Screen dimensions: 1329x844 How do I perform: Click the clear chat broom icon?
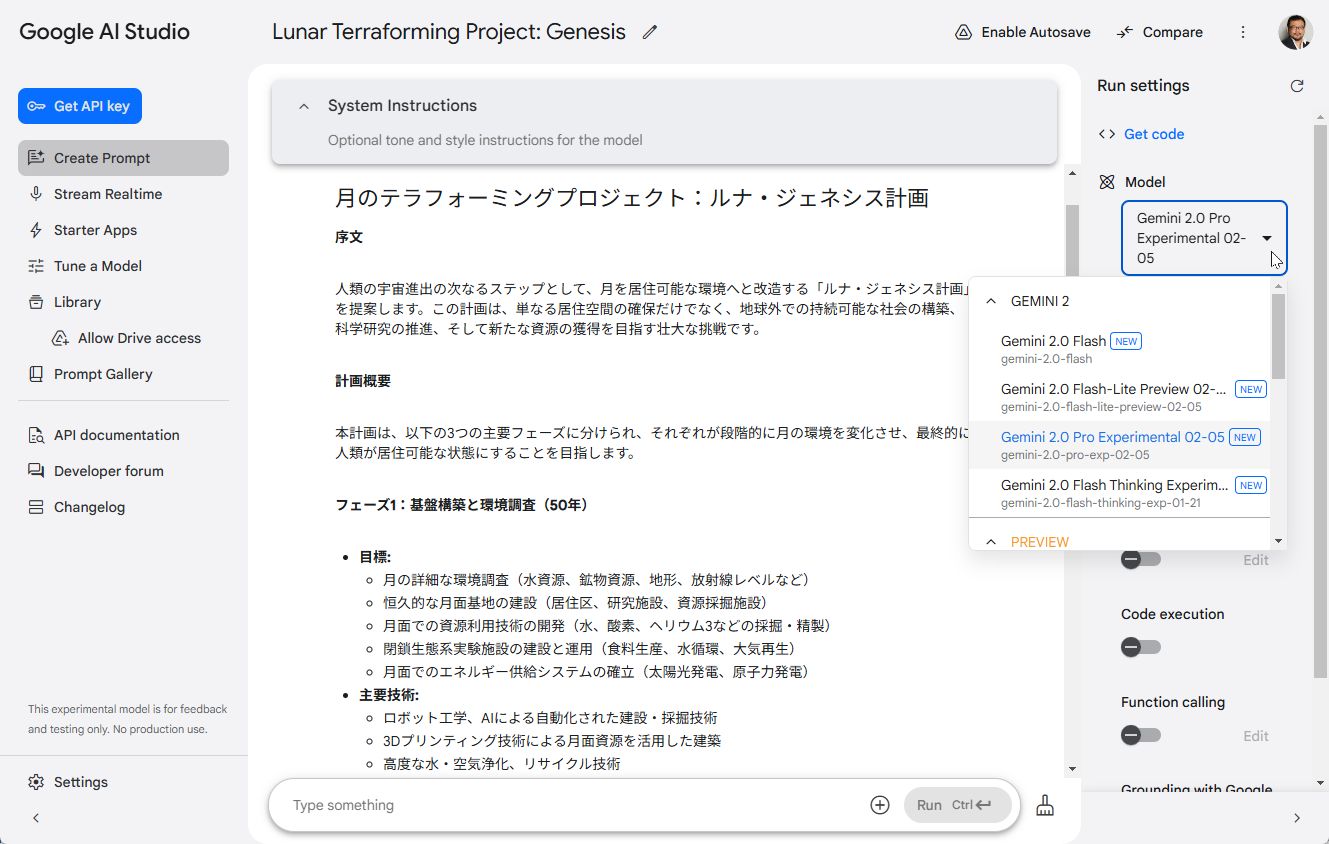coord(1045,805)
